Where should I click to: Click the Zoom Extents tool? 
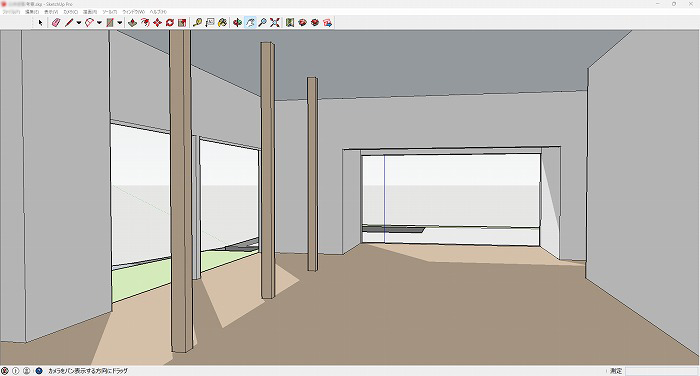275,22
